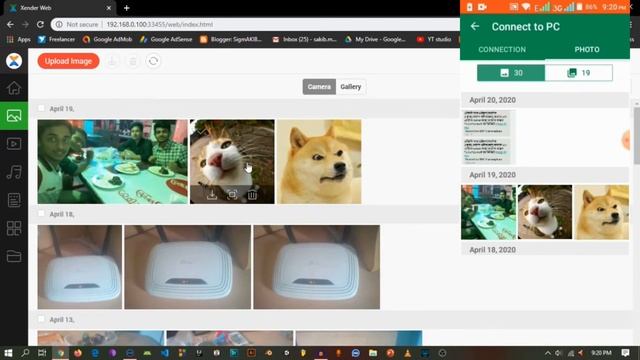Screen dimensions: 640x360
Task: Reload the page with browser refresh button
Action: (x=40, y=24)
